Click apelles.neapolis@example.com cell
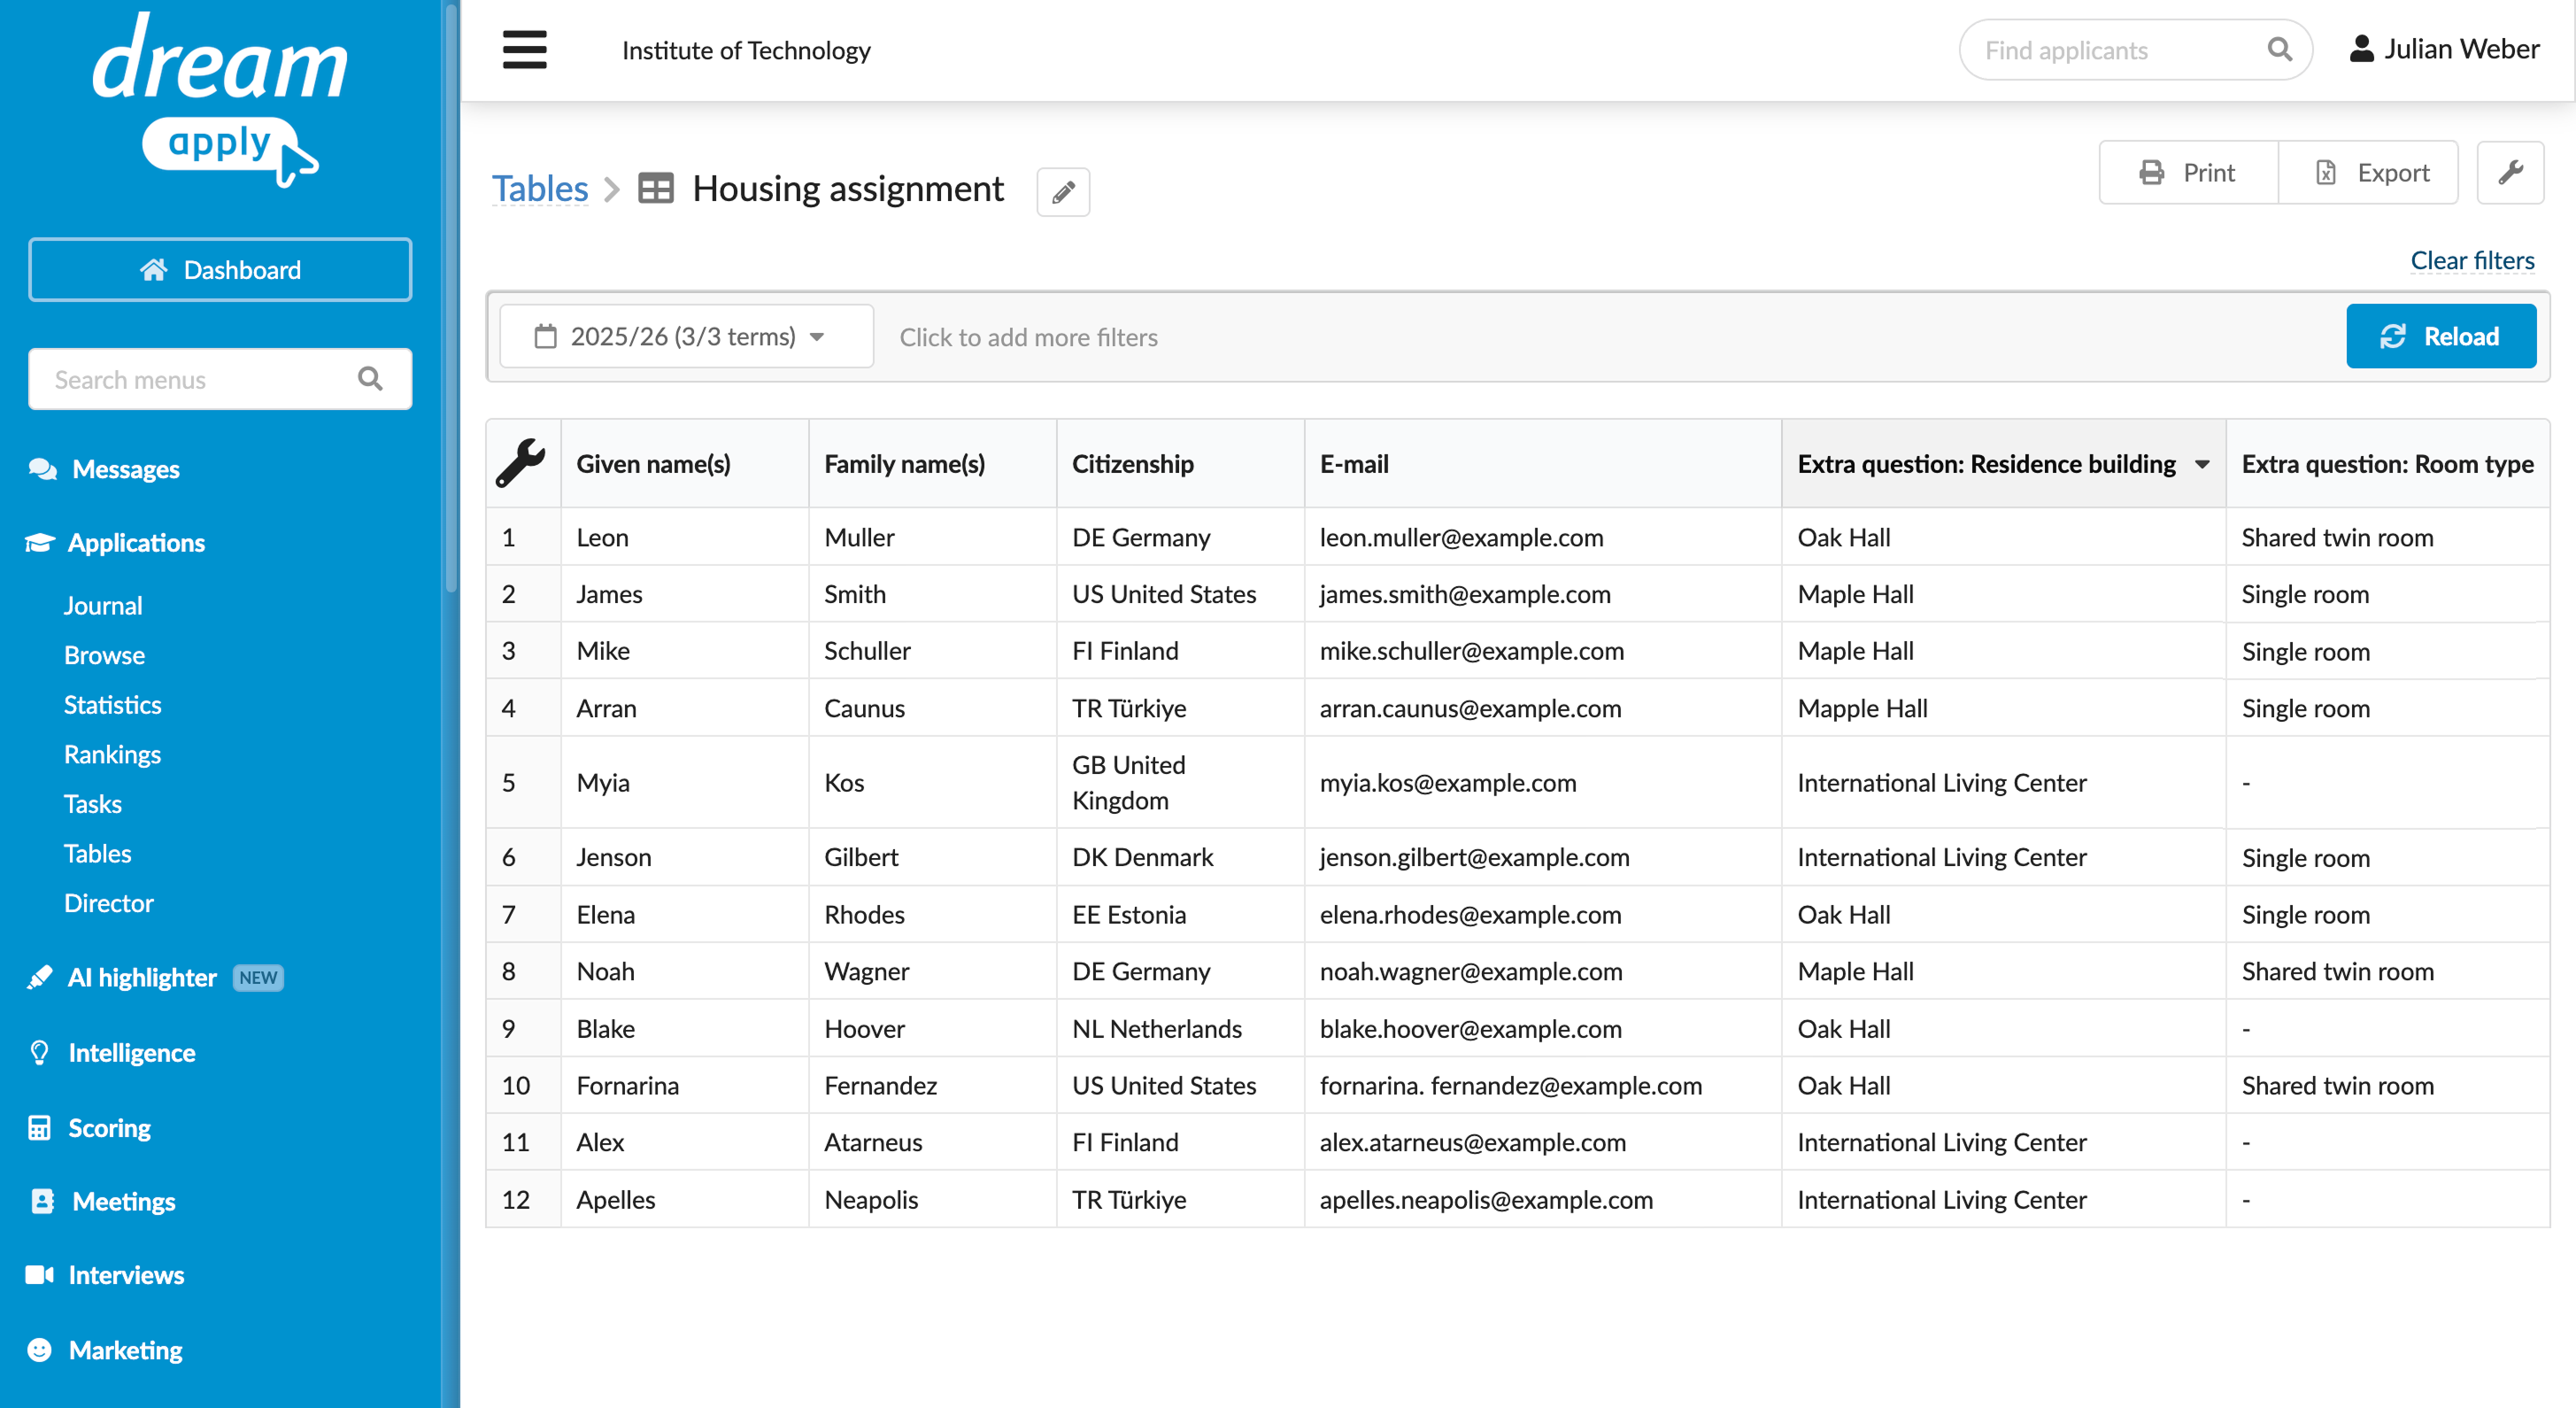2576x1408 pixels. tap(1543, 1199)
